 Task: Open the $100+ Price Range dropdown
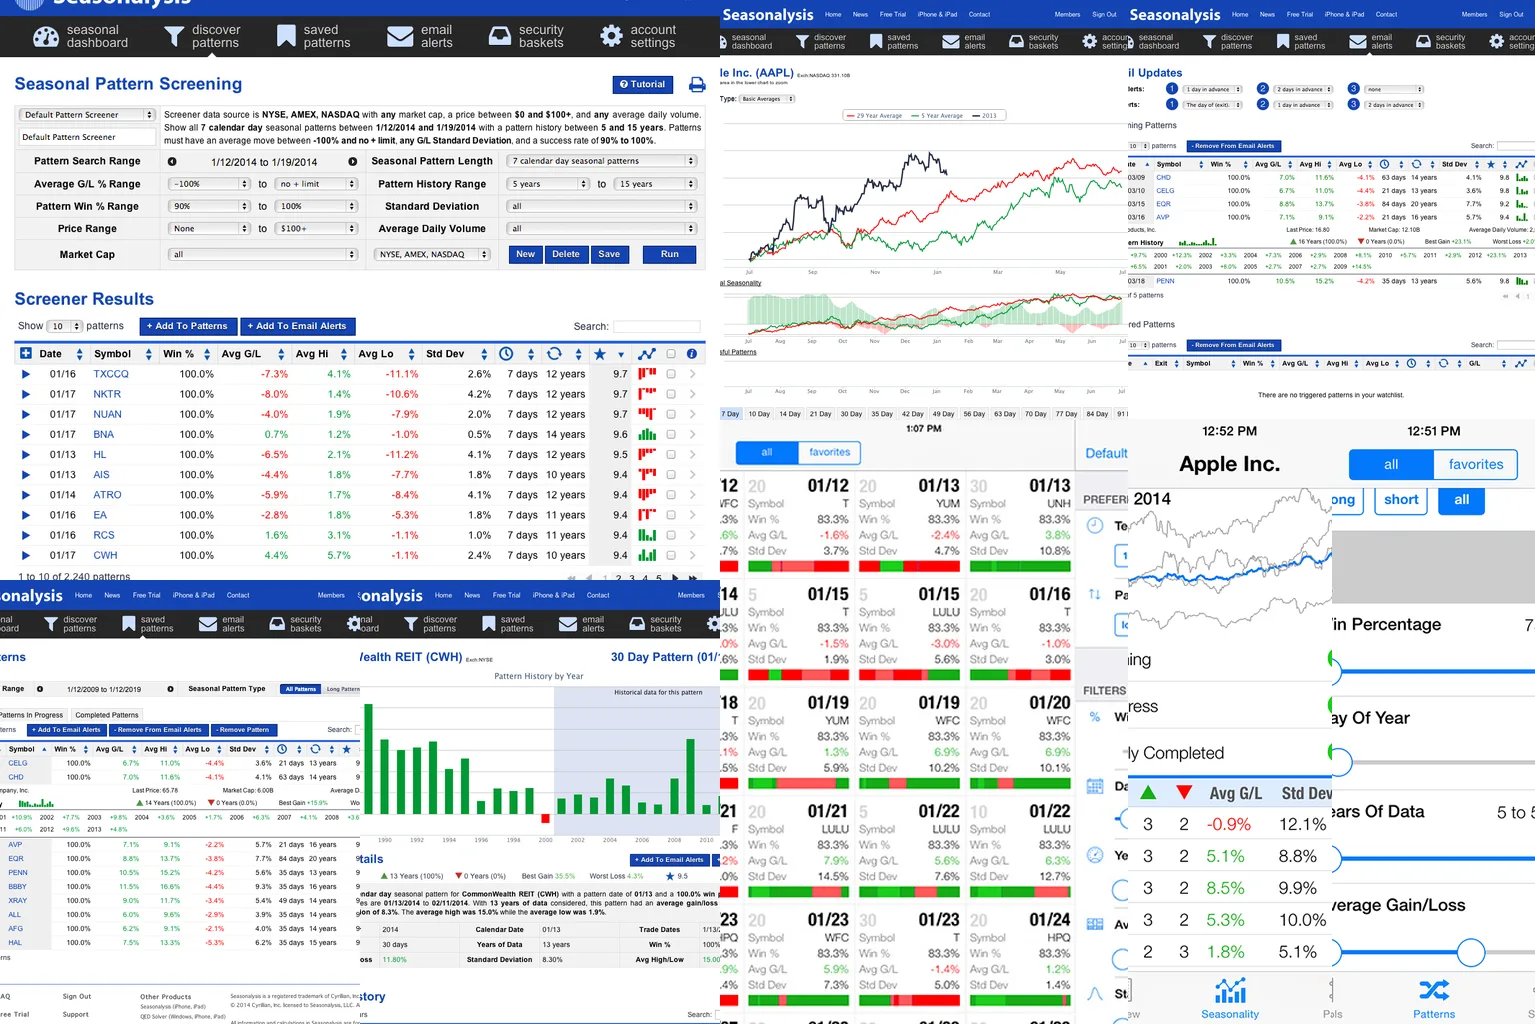point(318,228)
